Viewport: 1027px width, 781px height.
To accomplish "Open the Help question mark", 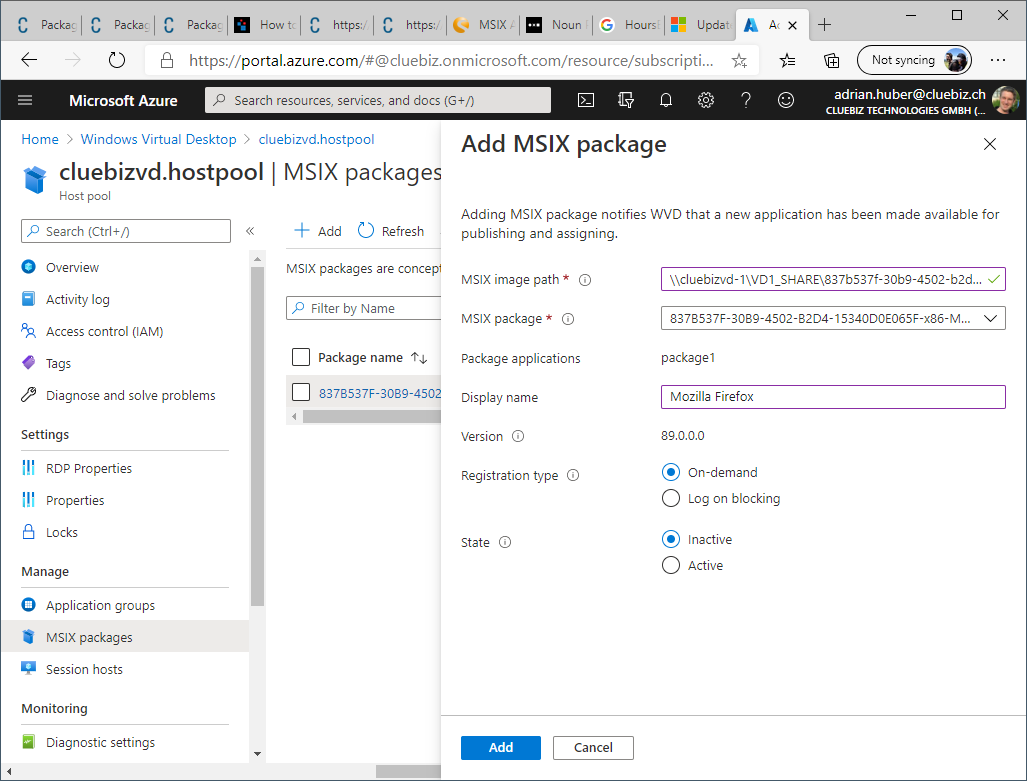I will click(x=745, y=100).
